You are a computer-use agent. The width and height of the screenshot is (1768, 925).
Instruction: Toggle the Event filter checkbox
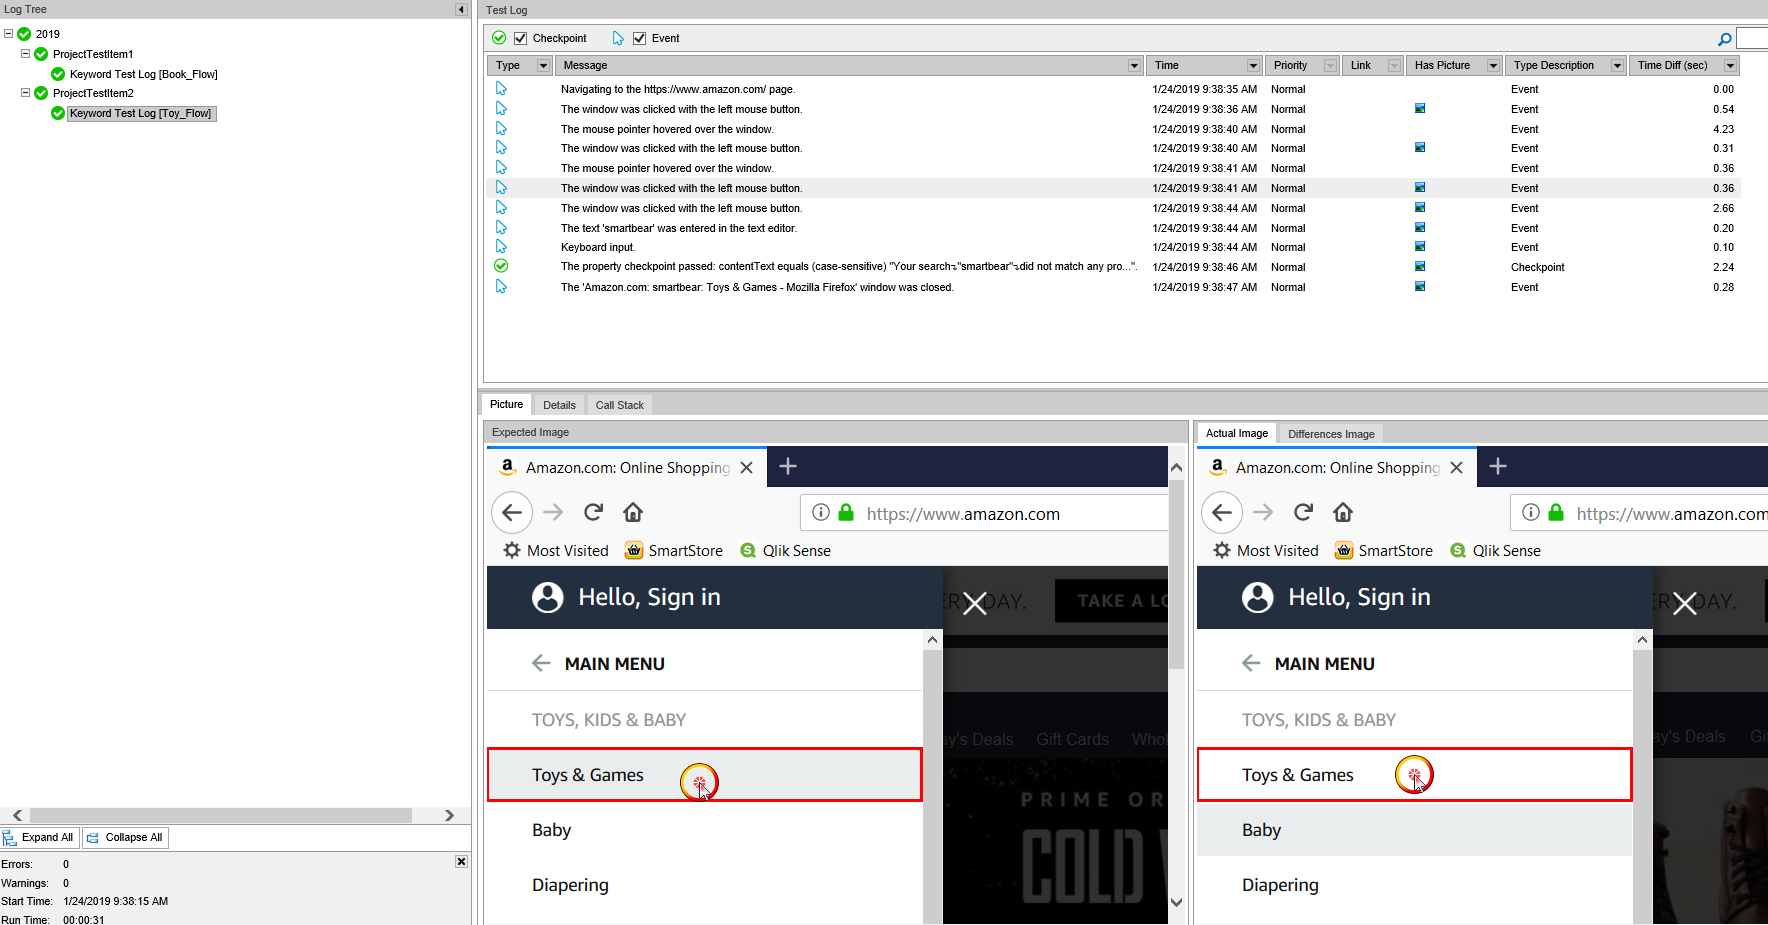tap(640, 38)
